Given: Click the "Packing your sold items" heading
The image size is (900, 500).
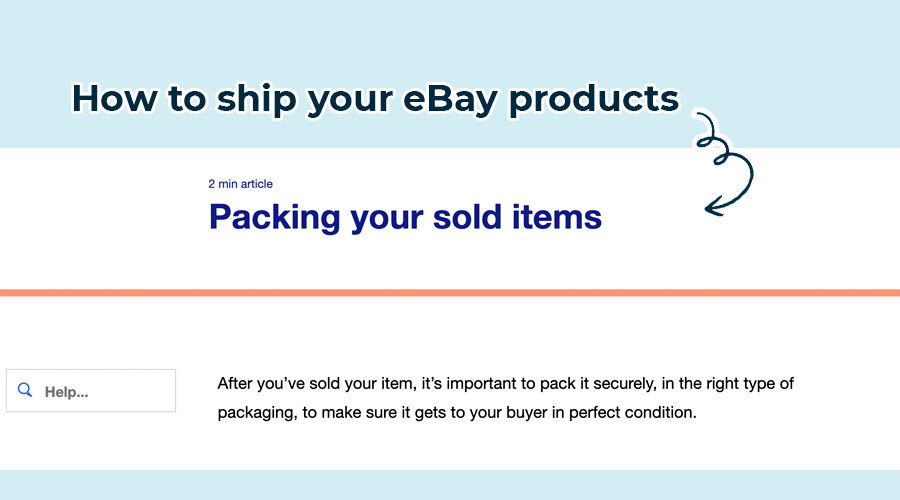Looking at the screenshot, I should (x=405, y=217).
